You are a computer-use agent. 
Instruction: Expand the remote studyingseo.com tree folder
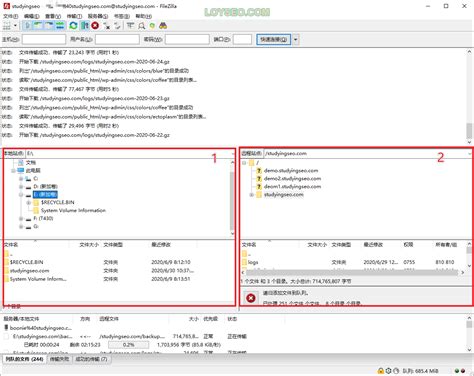[x=252, y=195]
